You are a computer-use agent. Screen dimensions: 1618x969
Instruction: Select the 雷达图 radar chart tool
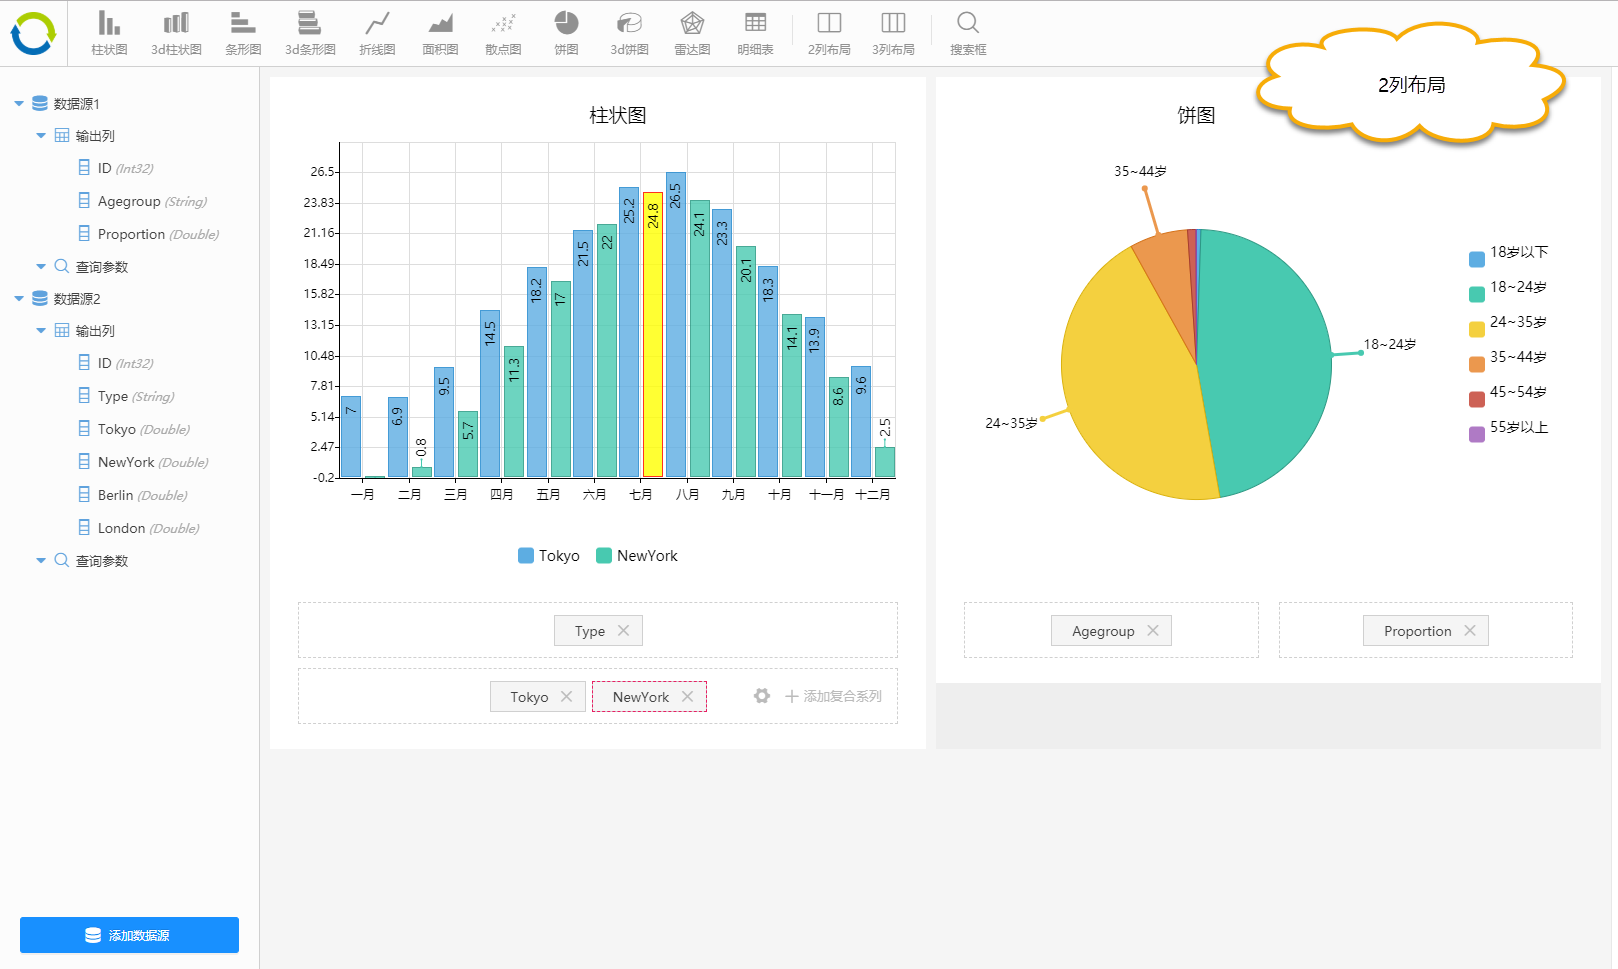(x=692, y=33)
